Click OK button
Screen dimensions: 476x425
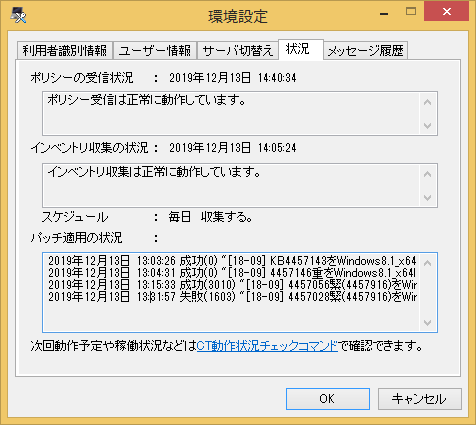328,399
